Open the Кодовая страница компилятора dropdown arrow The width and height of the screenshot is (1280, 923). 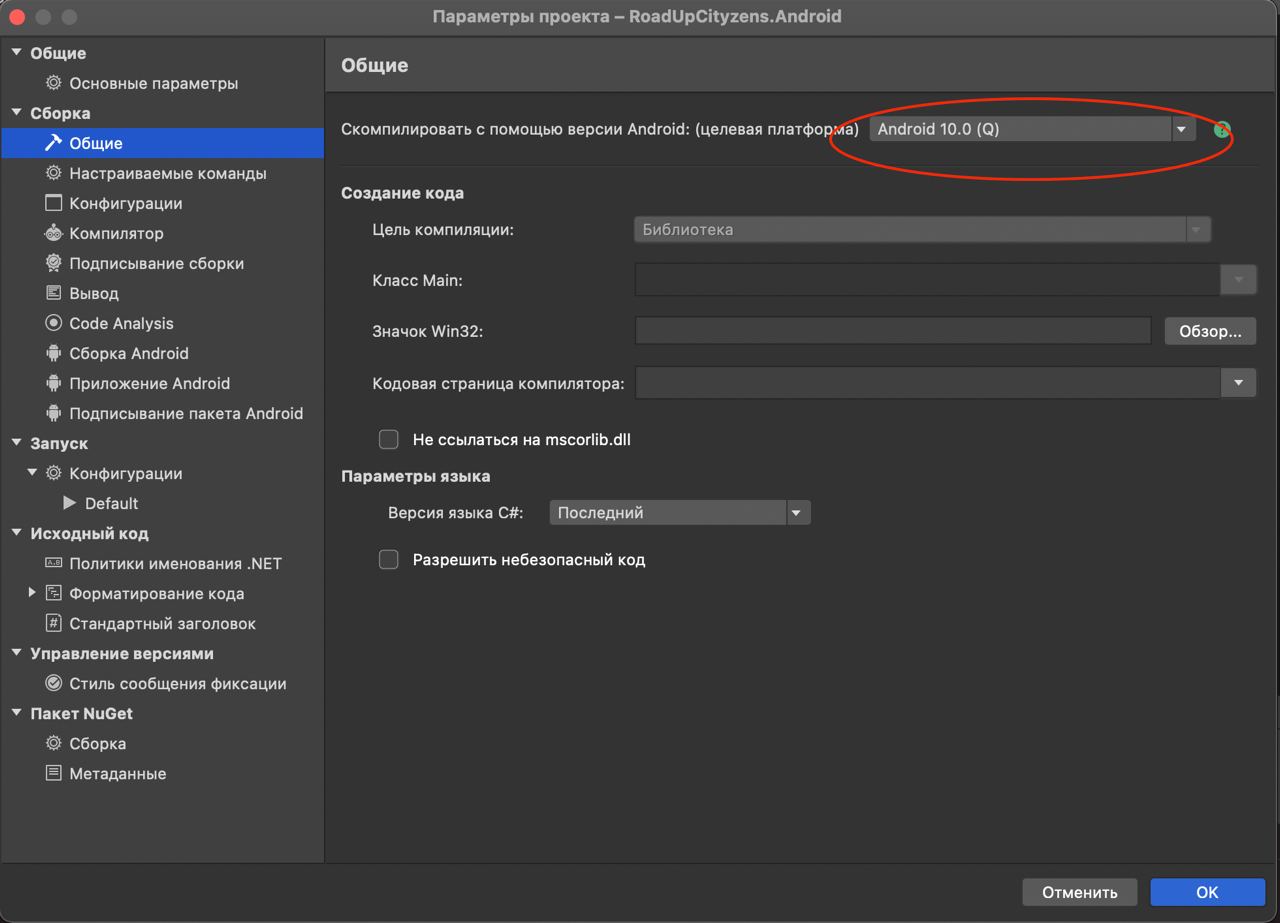1238,383
